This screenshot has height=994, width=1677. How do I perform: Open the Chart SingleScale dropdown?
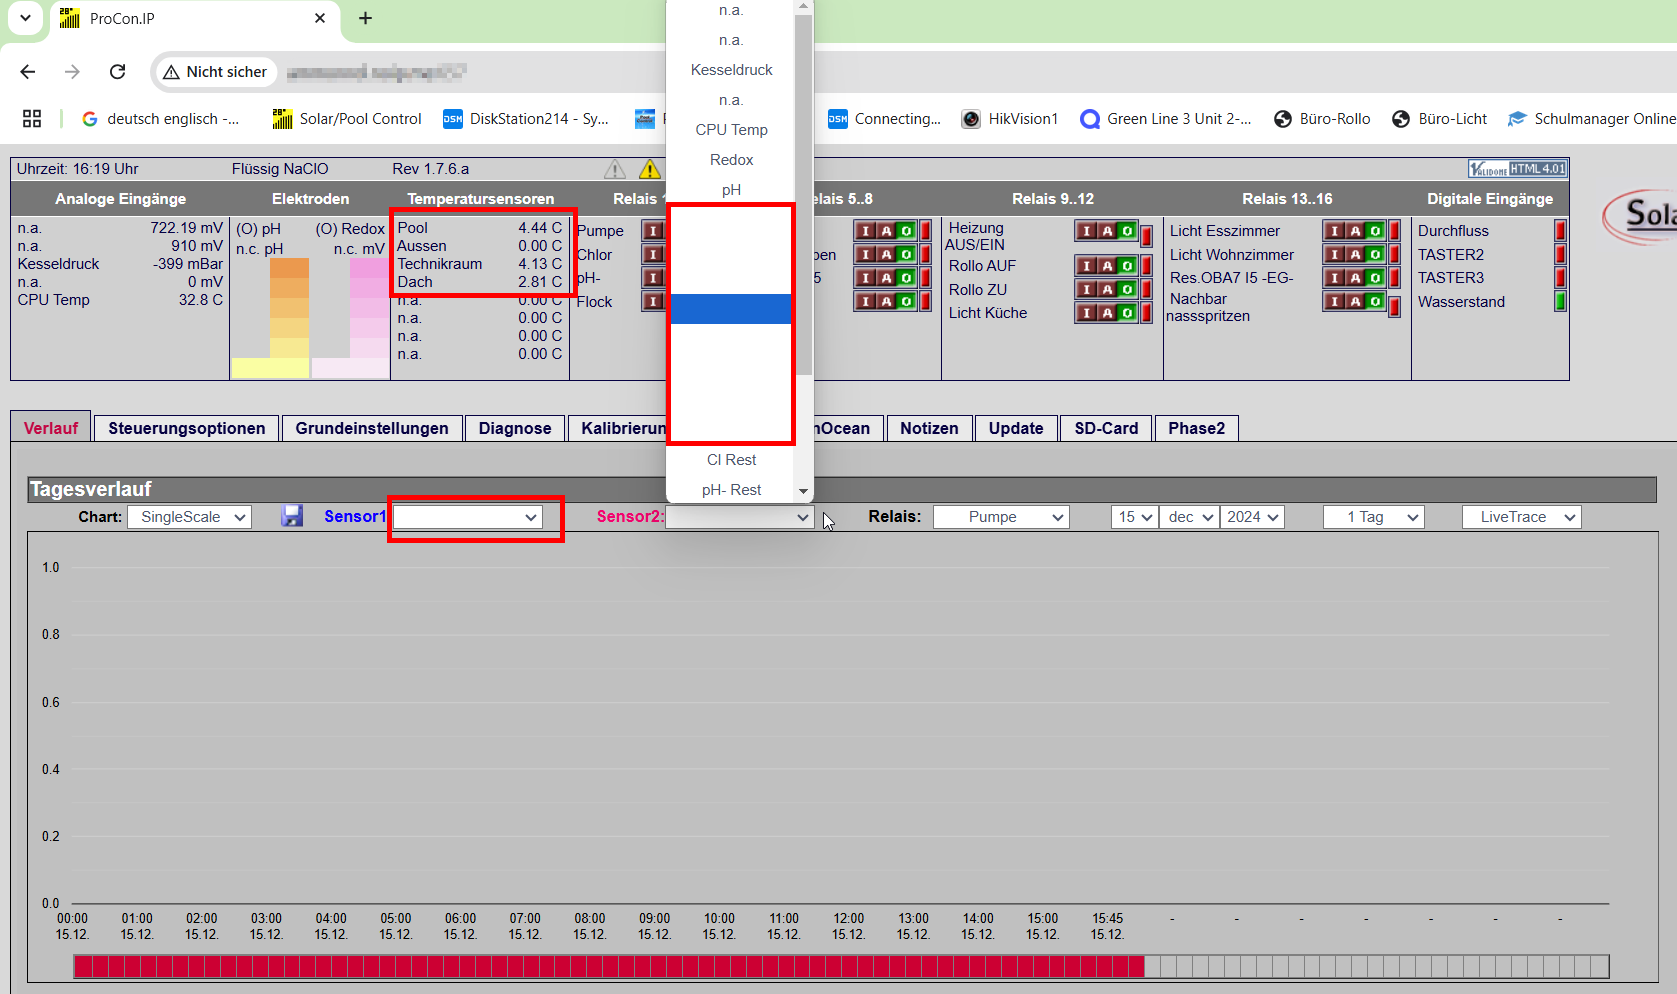(189, 517)
